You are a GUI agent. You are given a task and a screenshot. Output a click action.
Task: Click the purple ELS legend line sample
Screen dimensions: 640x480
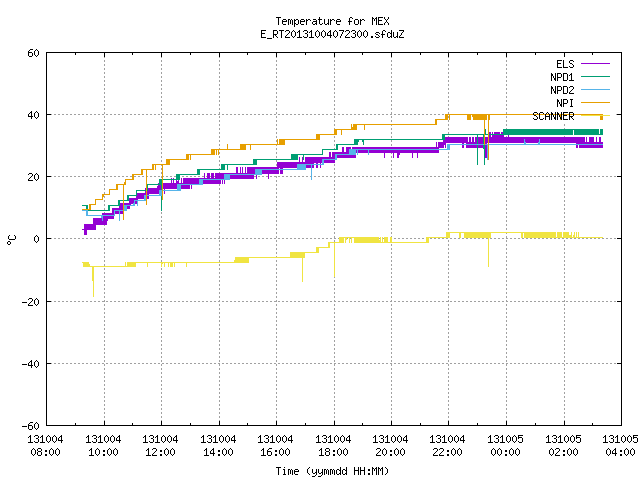pos(595,64)
